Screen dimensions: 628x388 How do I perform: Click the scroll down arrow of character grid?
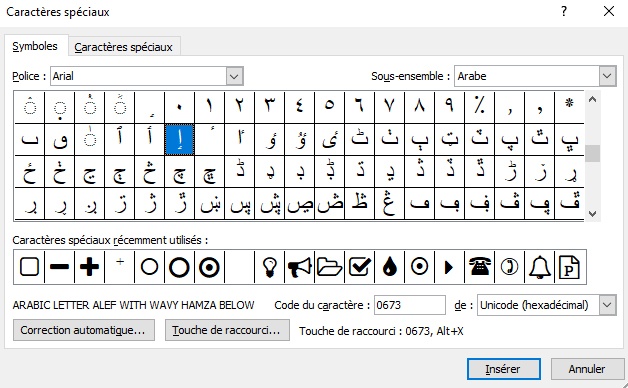[593, 213]
